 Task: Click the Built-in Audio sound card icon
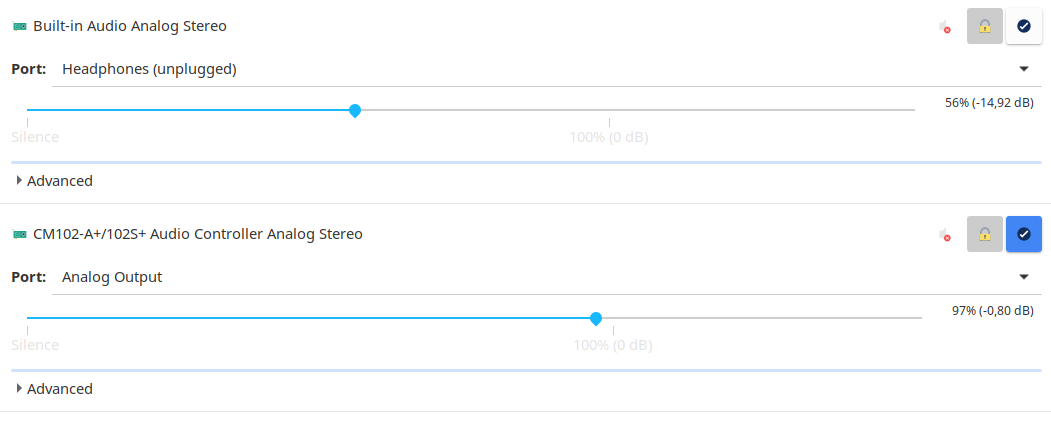[x=19, y=26]
